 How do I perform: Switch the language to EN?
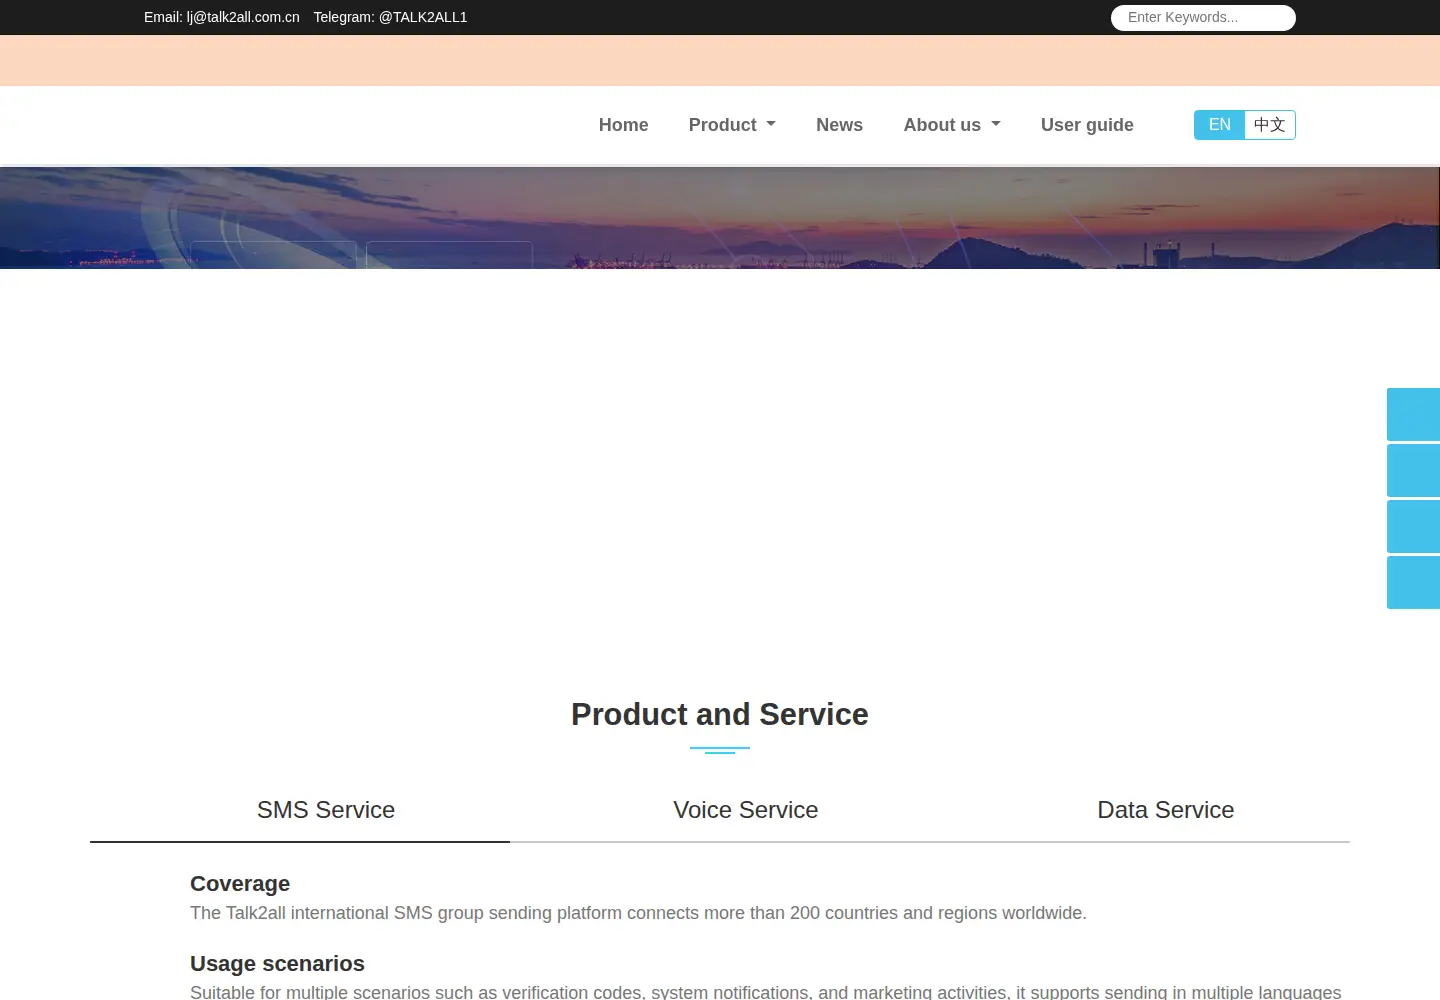coord(1219,125)
